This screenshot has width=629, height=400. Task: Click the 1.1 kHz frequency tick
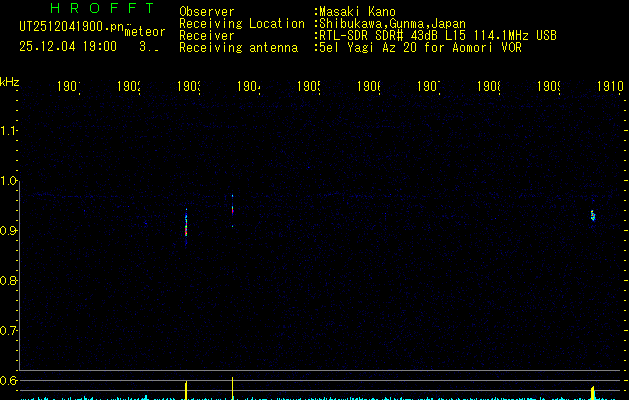click(x=9, y=131)
